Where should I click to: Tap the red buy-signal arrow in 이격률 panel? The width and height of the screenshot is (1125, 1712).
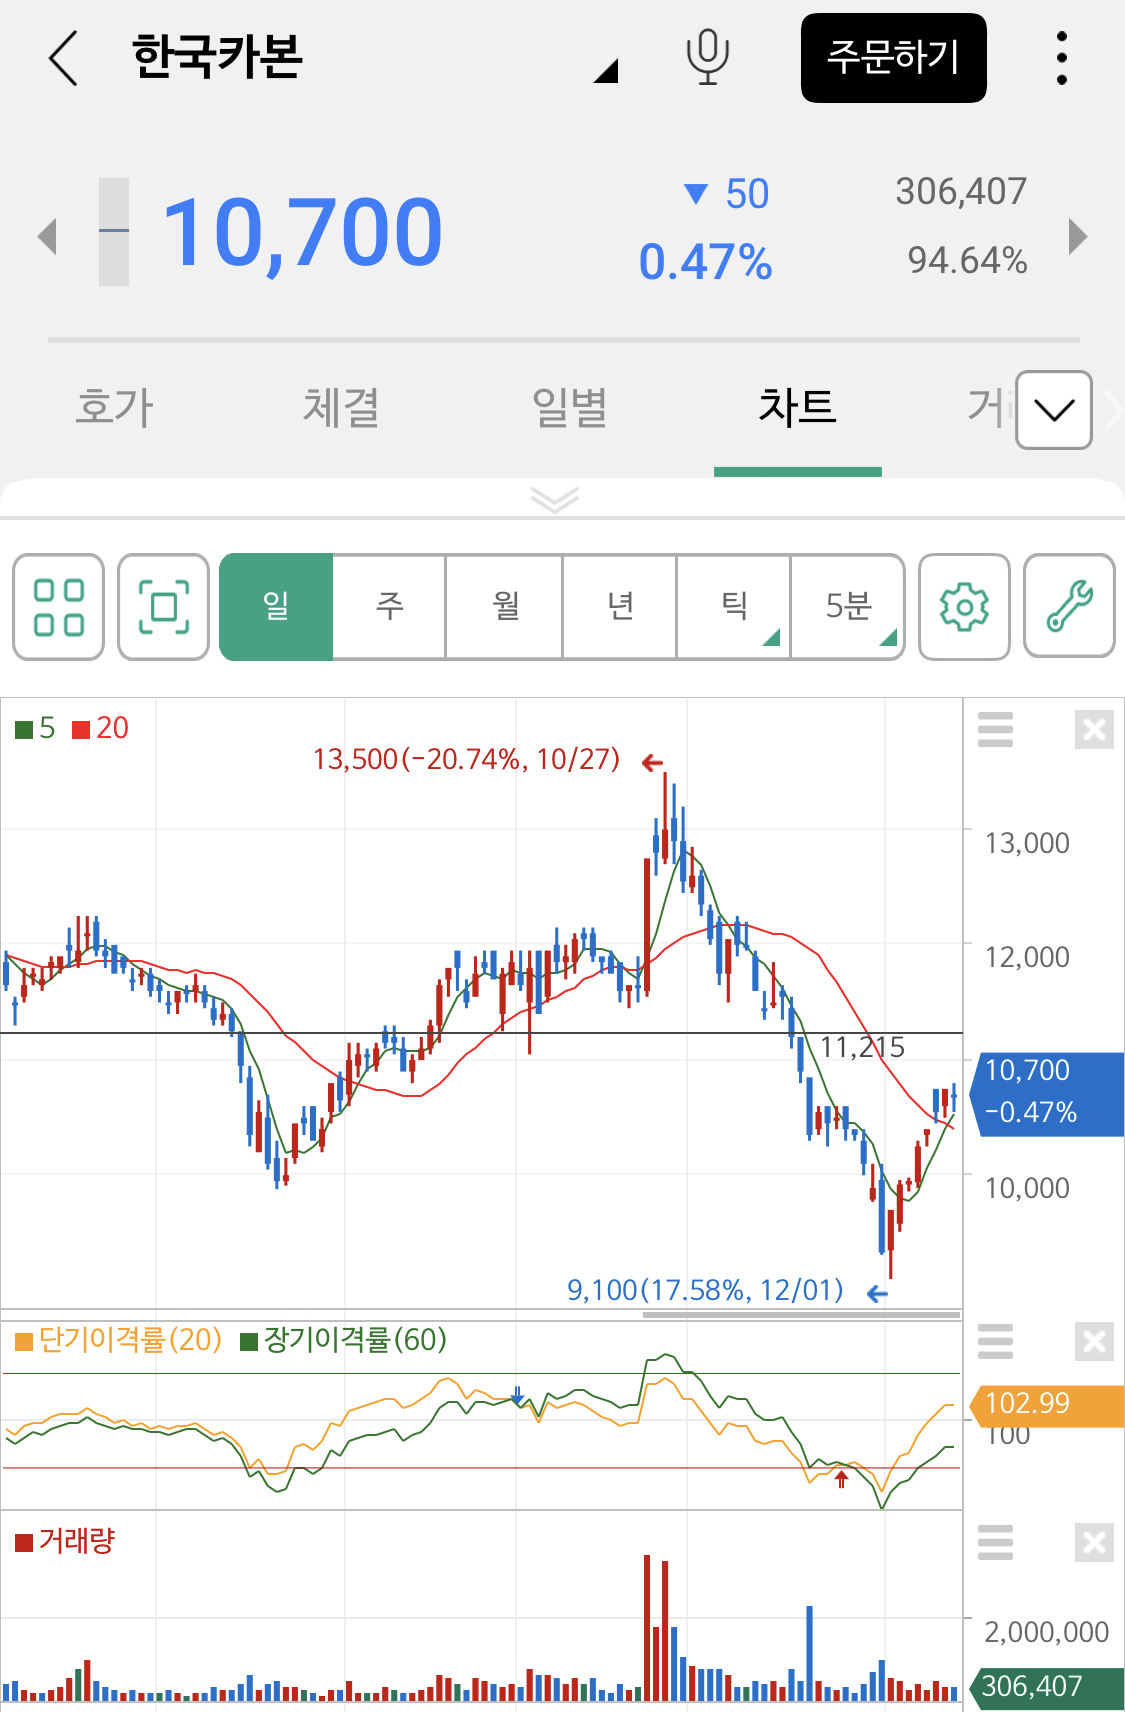(841, 1479)
